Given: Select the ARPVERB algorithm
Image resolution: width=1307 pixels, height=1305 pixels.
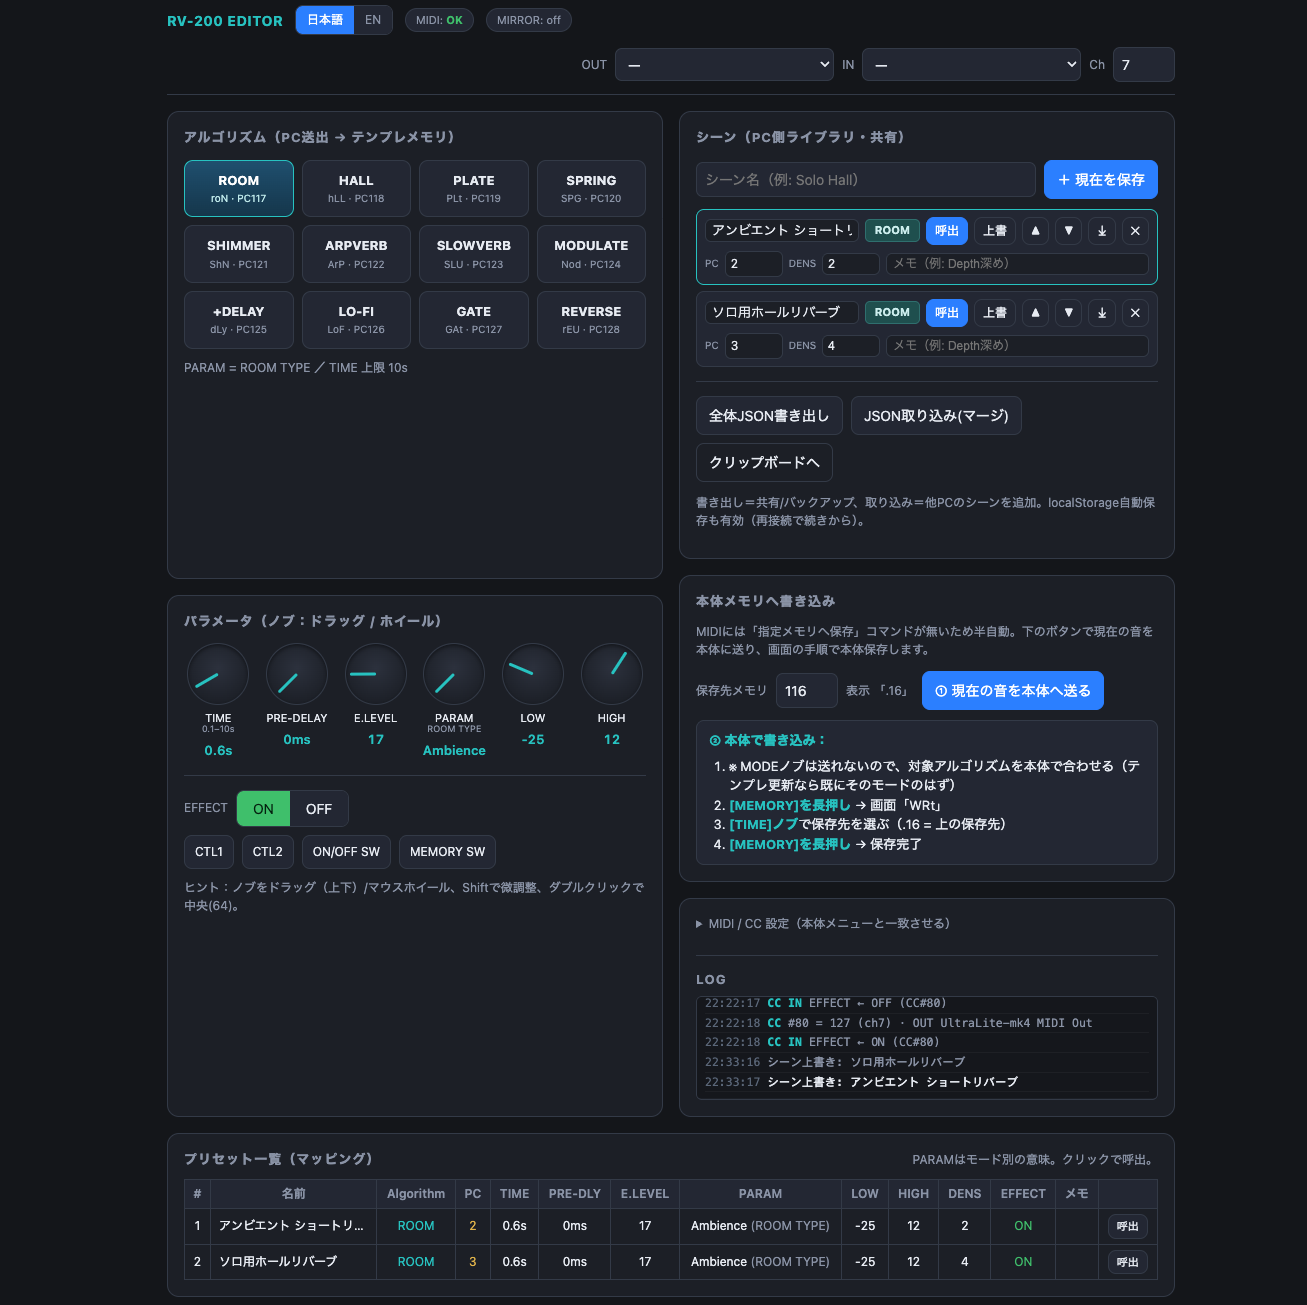Looking at the screenshot, I should click(356, 254).
